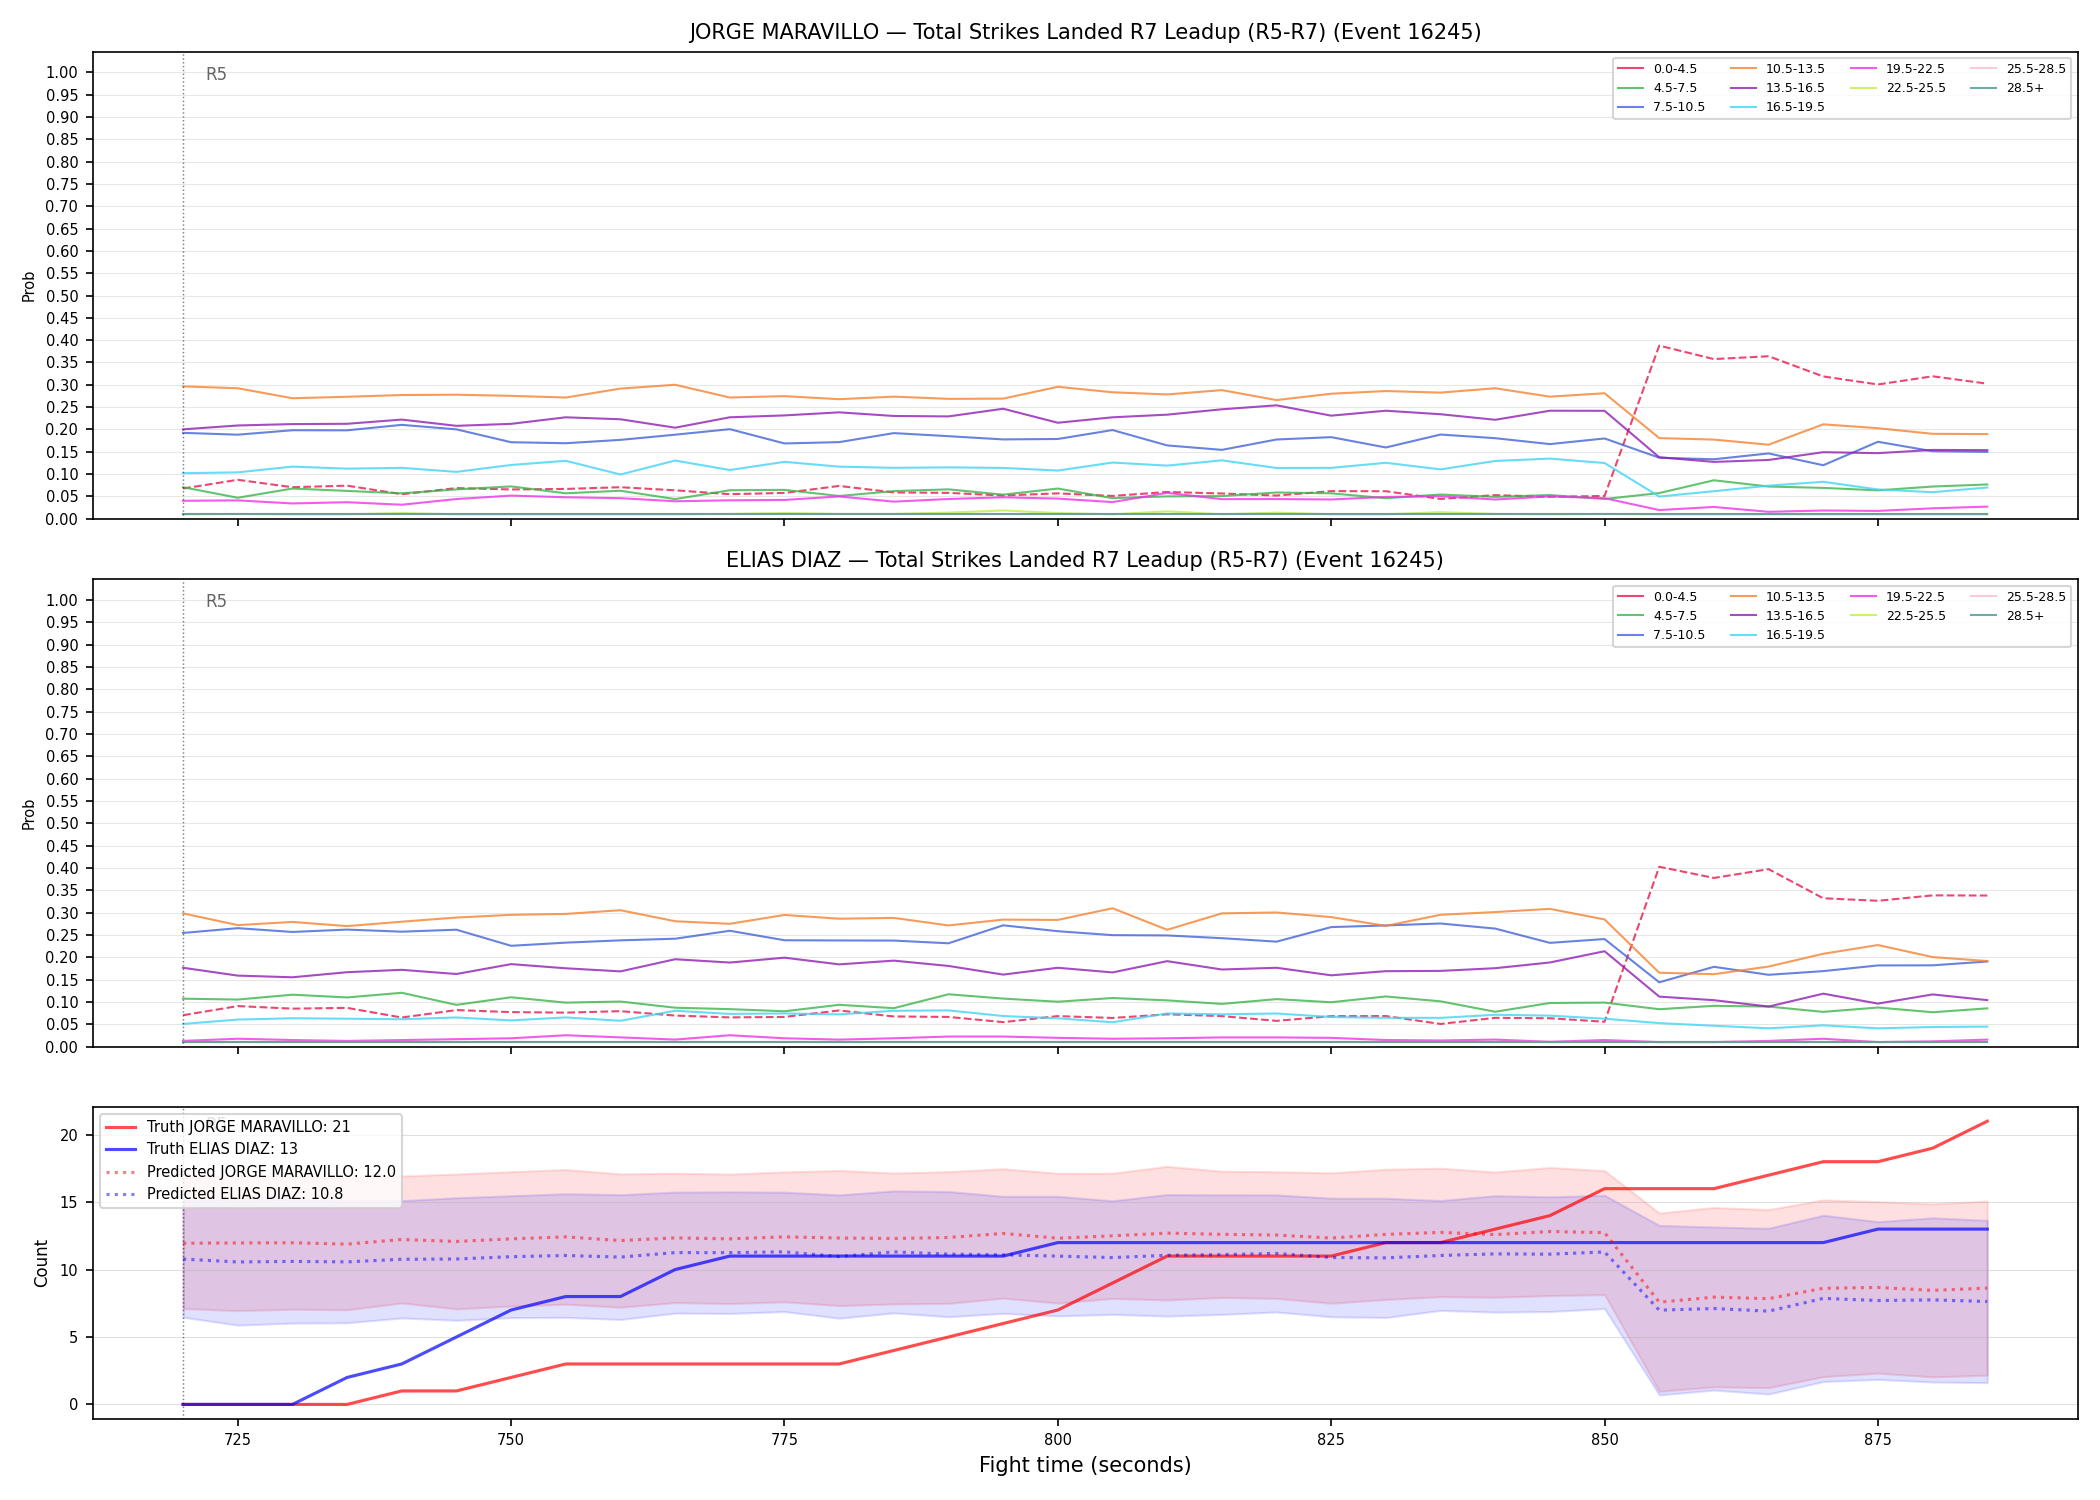Screen dimensions: 2100x1500
Task: Click the "725" fight-time tick label
Action: click(237, 1439)
